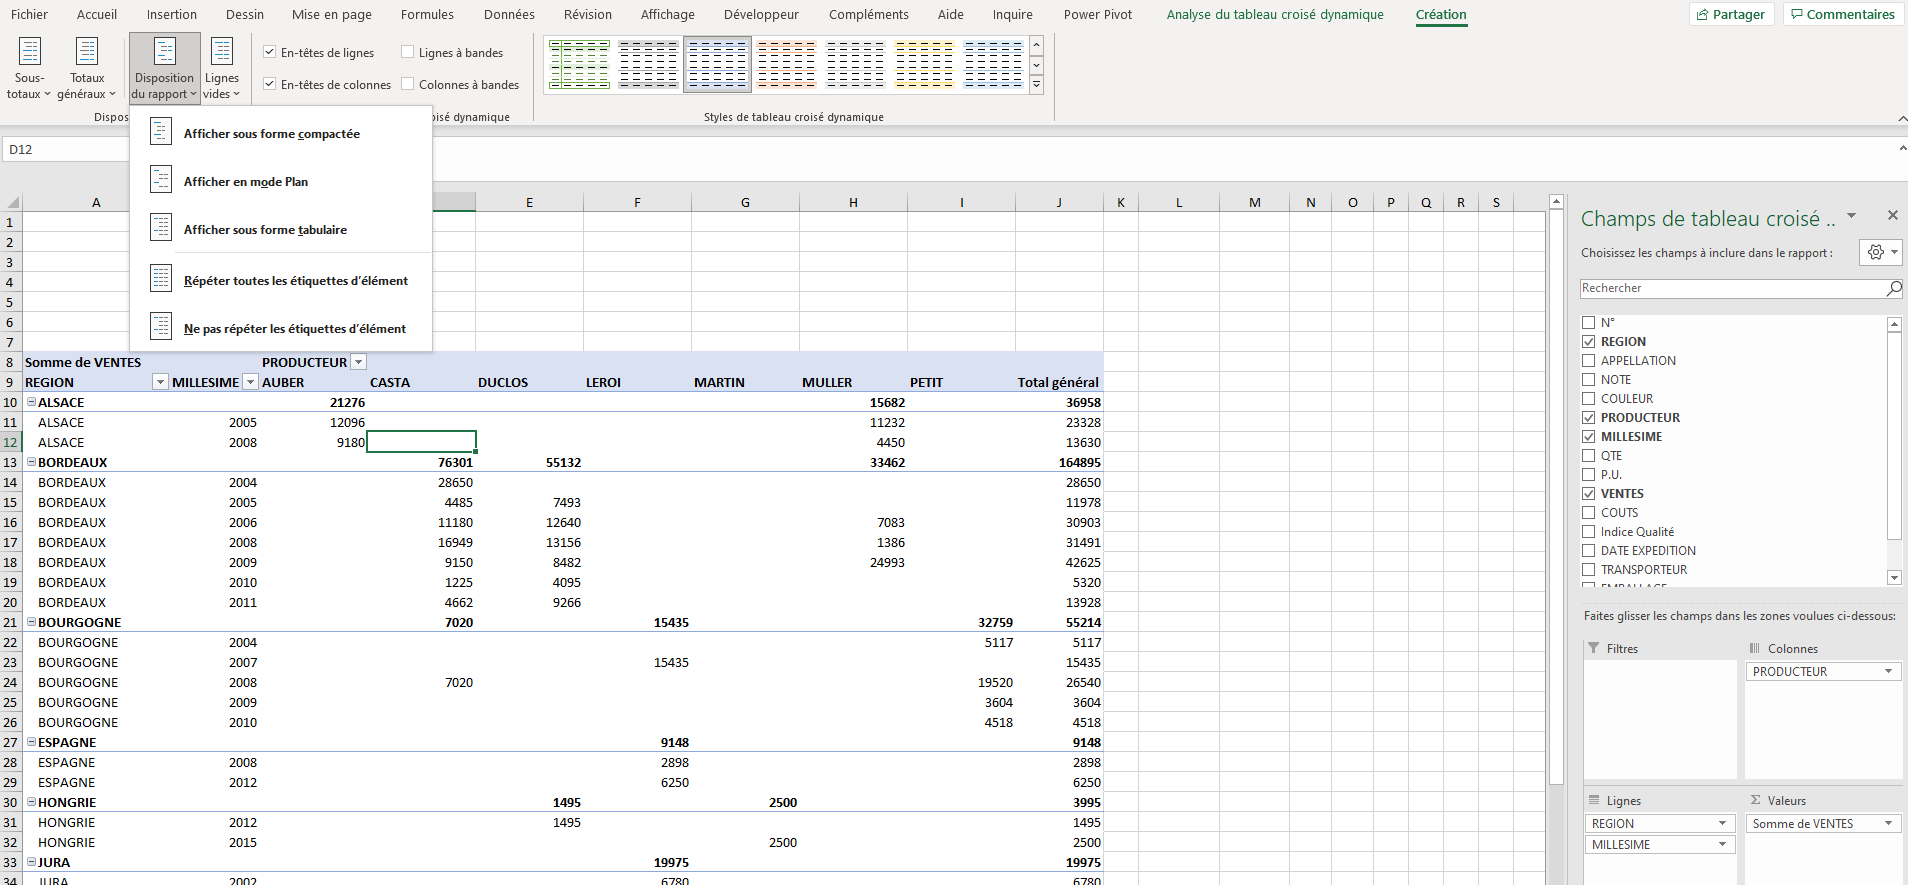Choose Ne pas répéter les étiquettes d'élément
This screenshot has height=885, width=1908.
294,329
